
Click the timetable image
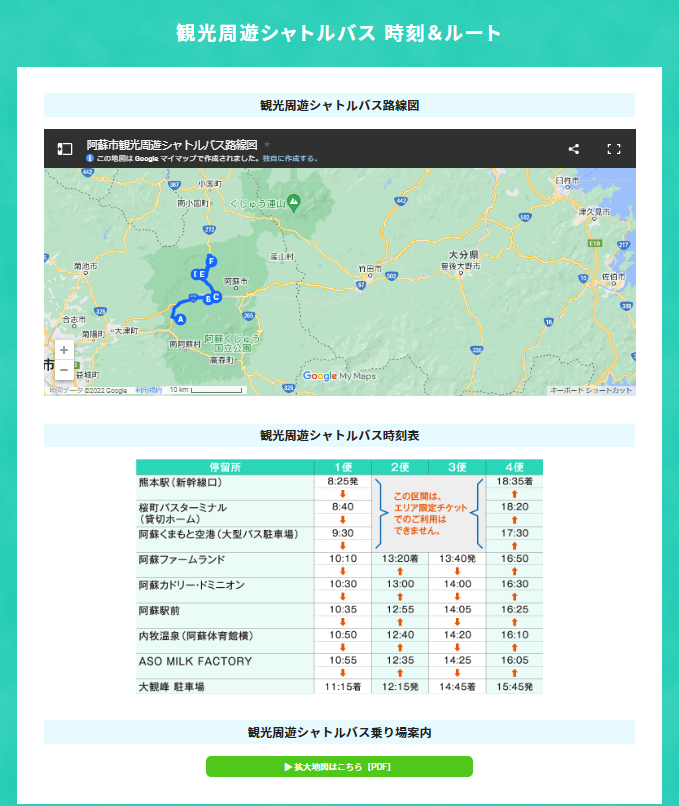point(339,577)
